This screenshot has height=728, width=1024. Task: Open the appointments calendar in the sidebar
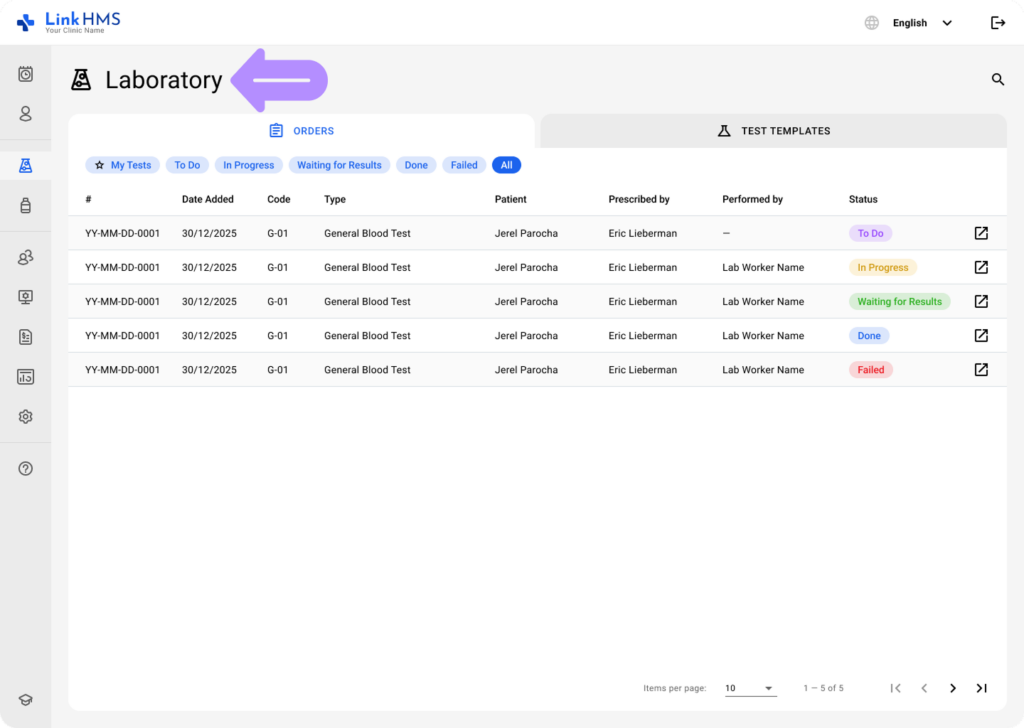pos(26,74)
